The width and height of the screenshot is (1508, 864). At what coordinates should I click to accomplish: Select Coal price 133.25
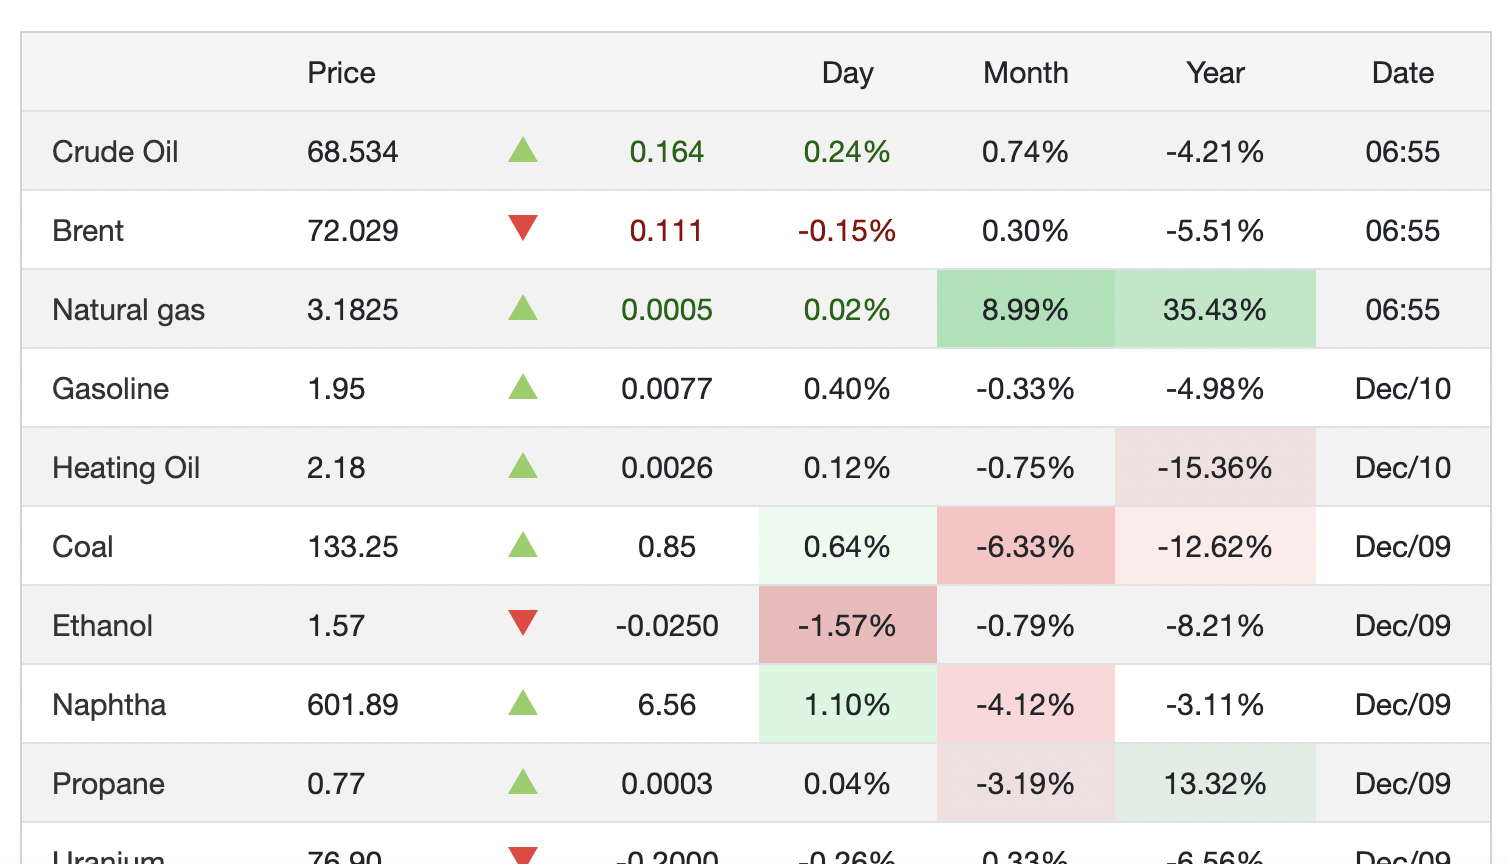(x=352, y=547)
